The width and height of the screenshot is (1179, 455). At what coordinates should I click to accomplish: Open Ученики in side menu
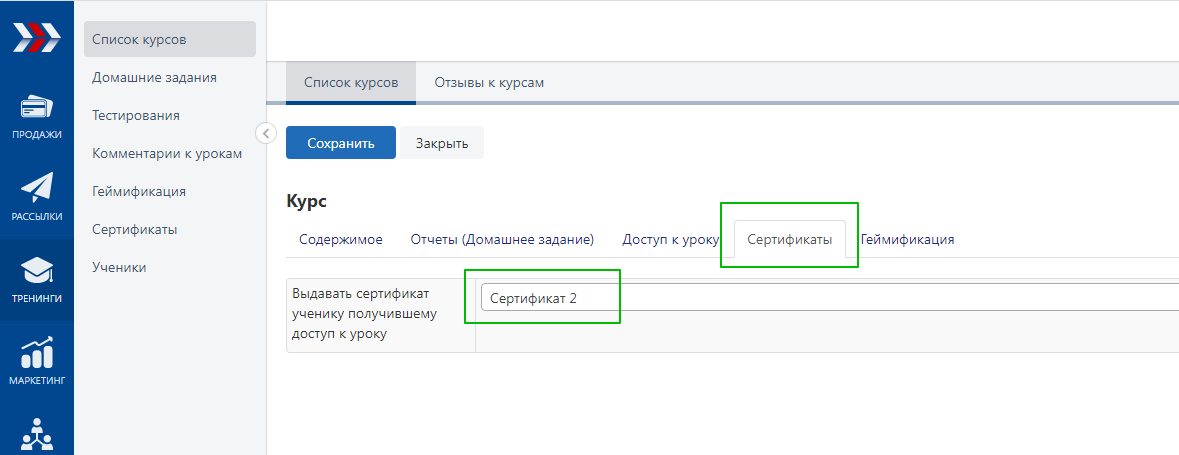point(119,267)
